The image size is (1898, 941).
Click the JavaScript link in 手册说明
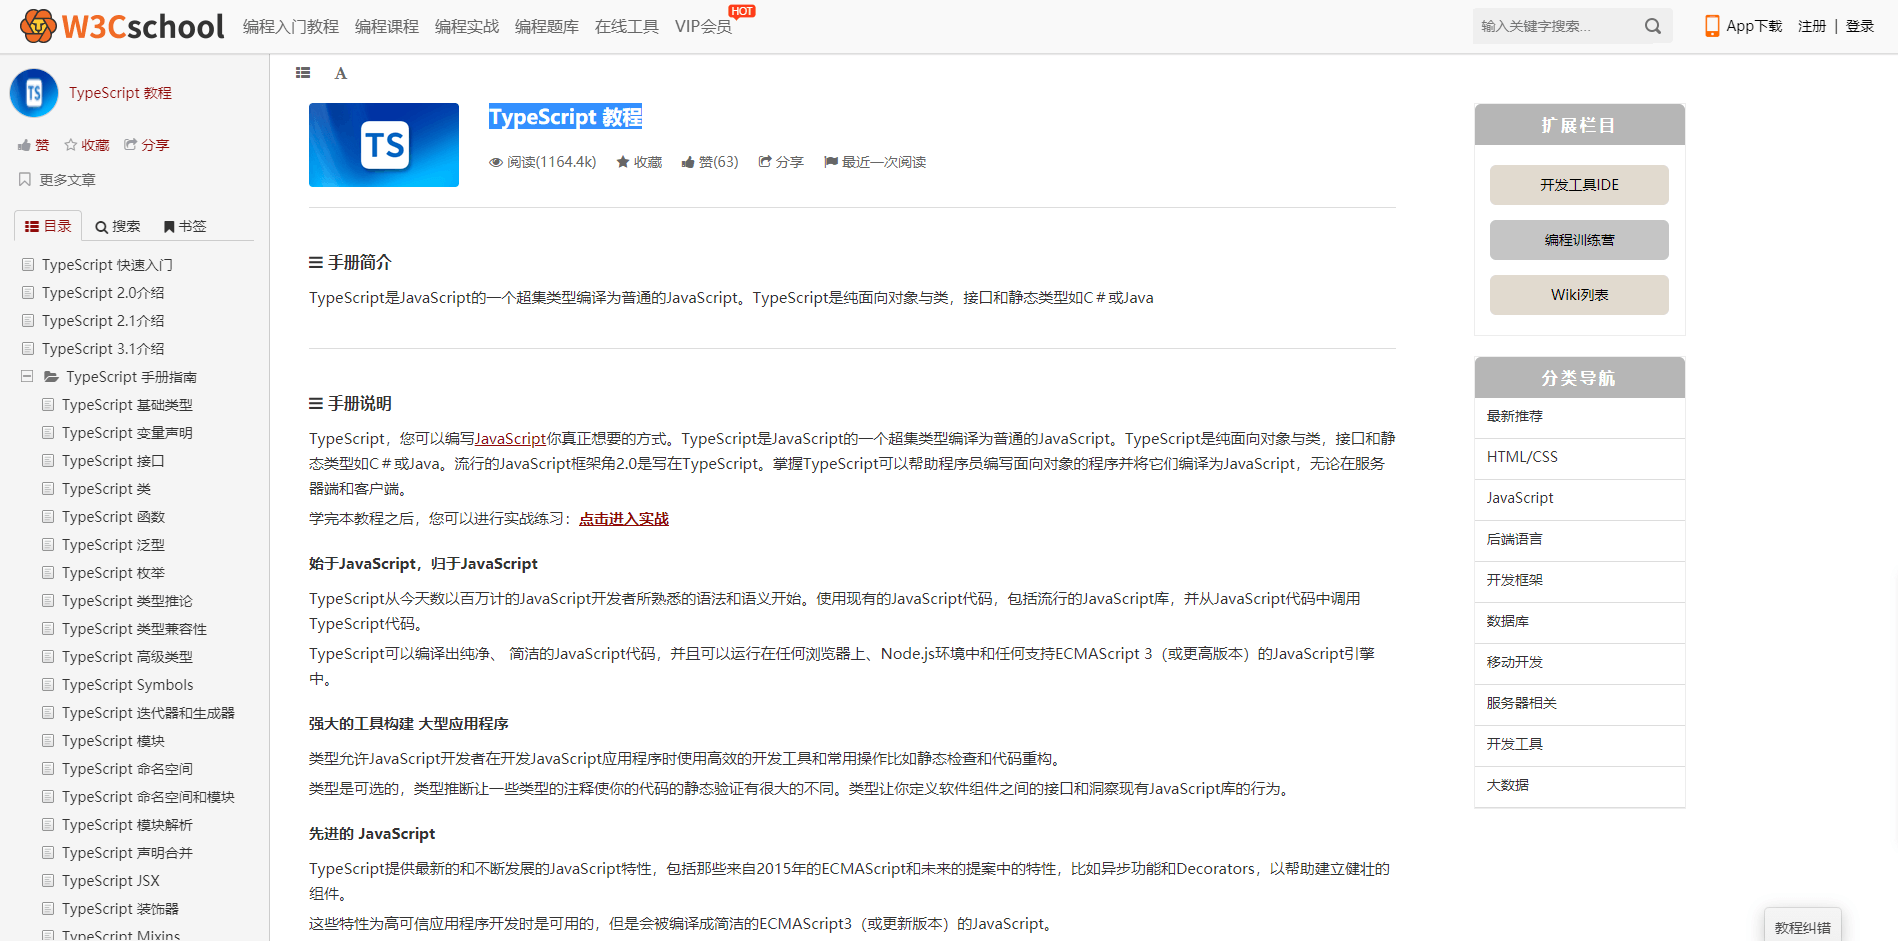tap(510, 438)
